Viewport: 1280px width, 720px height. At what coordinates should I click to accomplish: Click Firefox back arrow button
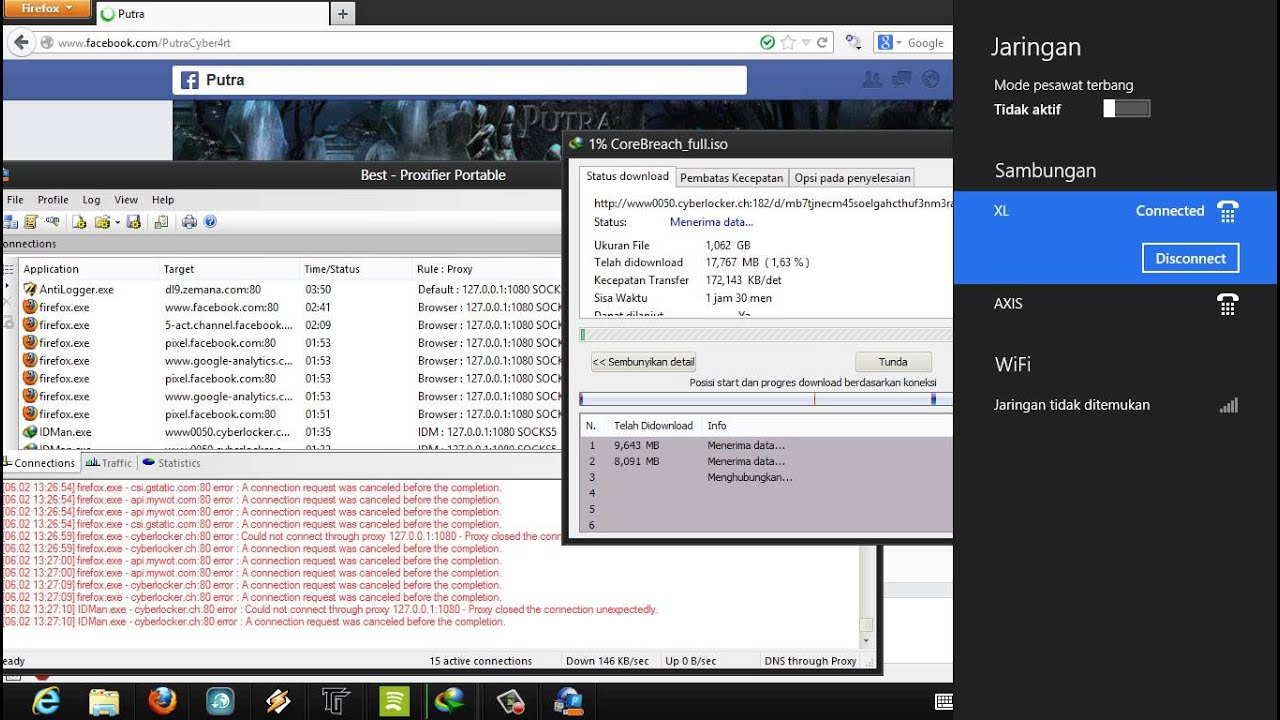tap(20, 43)
